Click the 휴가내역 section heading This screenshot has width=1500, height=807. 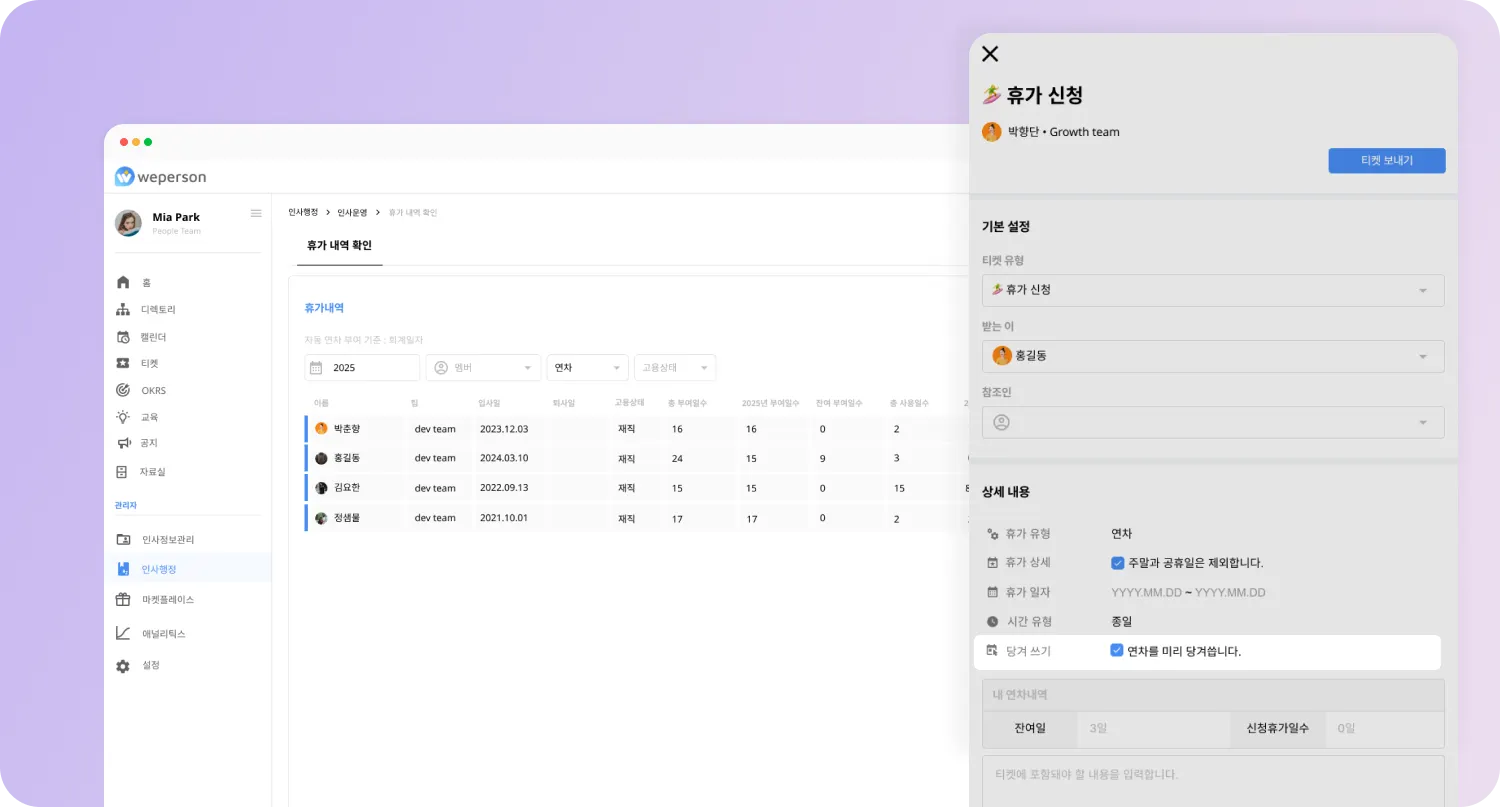coord(324,308)
